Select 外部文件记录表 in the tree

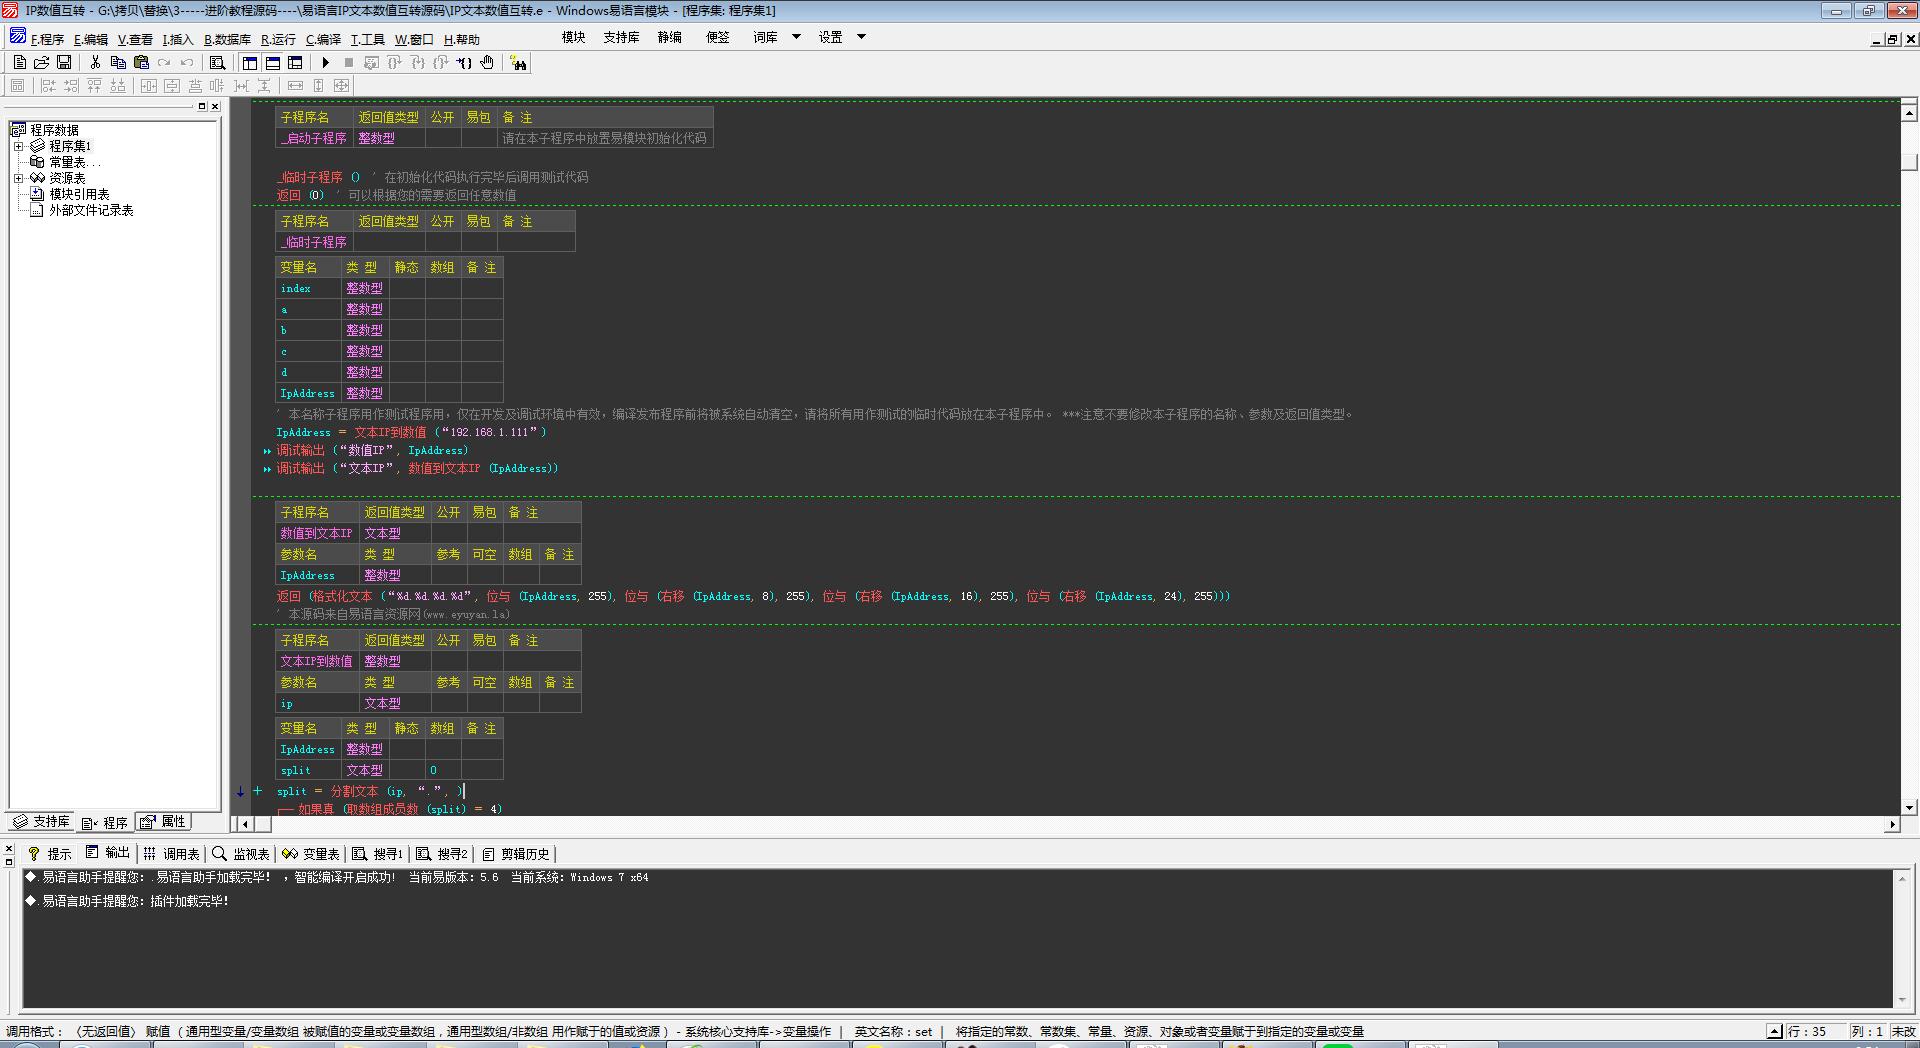(91, 210)
